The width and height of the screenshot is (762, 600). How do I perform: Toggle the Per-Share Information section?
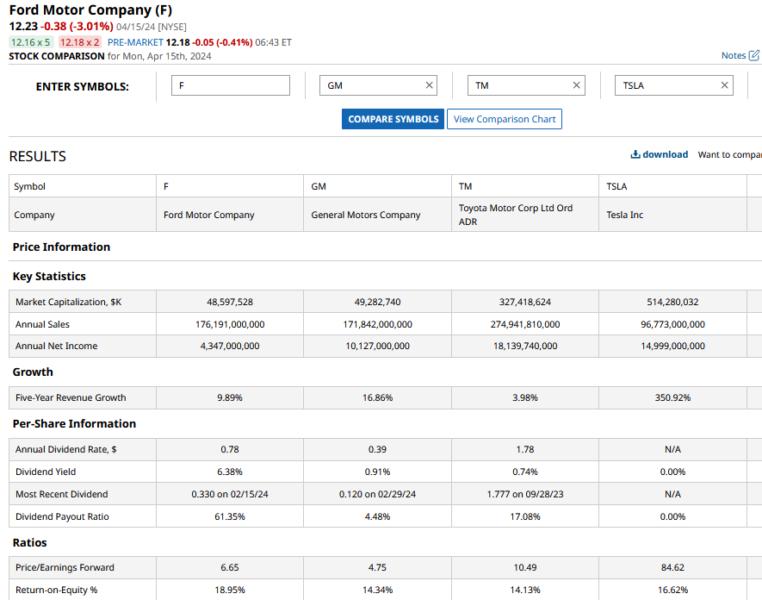[x=74, y=423]
